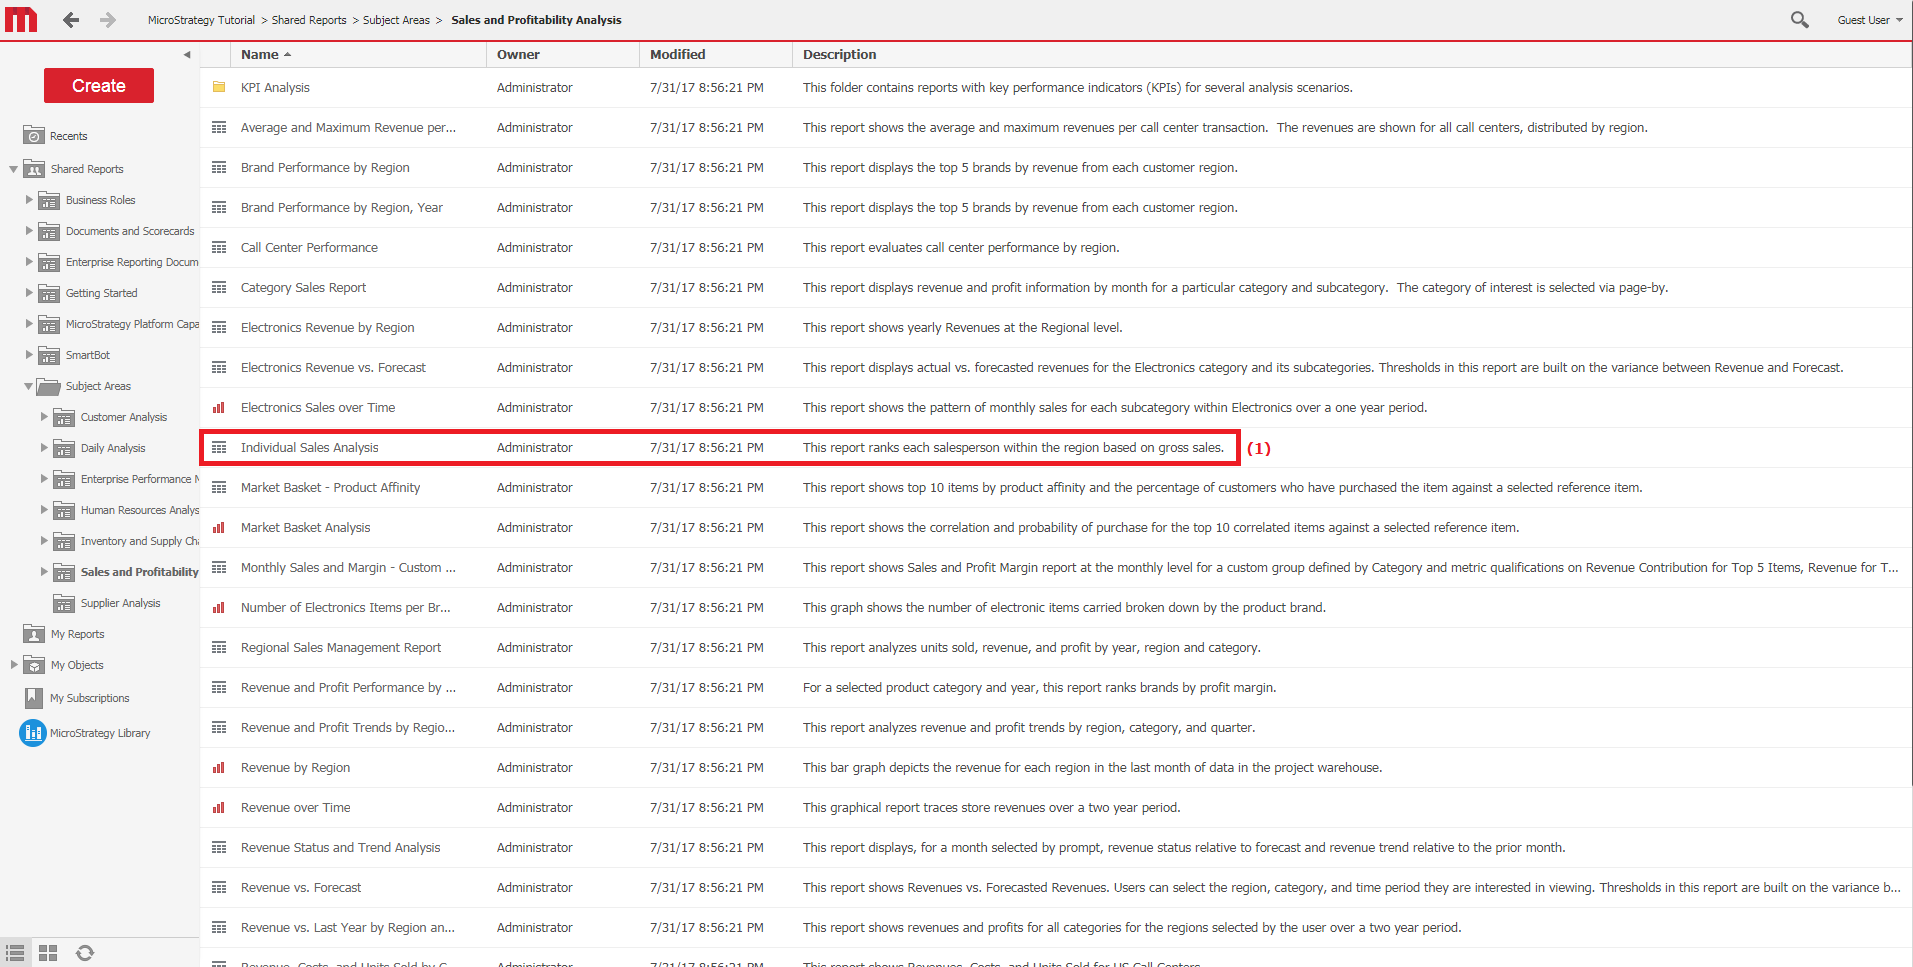Click the refresh icon at bottom left
The image size is (1913, 967).
(85, 953)
